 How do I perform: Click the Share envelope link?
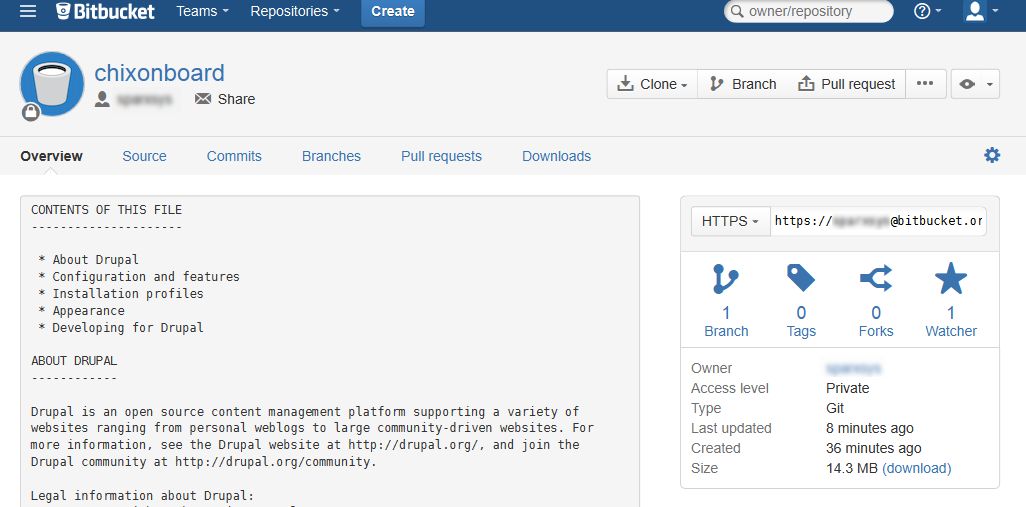[224, 99]
